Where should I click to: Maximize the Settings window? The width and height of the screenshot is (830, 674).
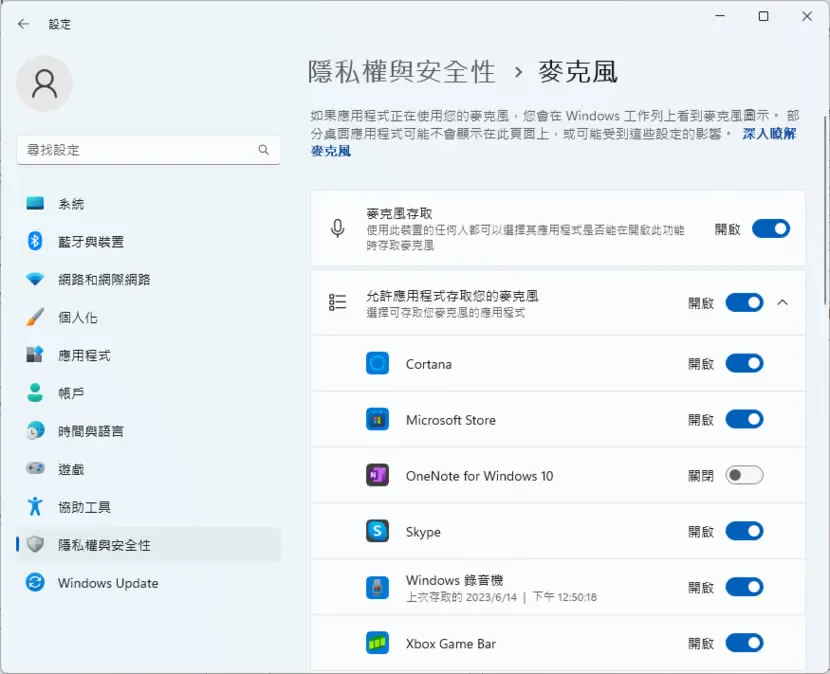pos(763,16)
